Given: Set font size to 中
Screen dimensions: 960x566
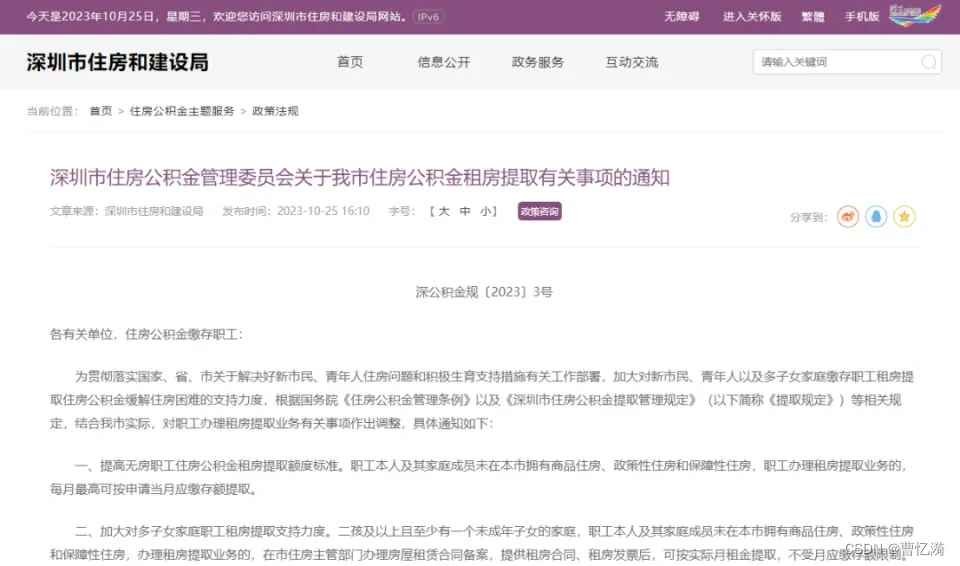Looking at the screenshot, I should 465,211.
